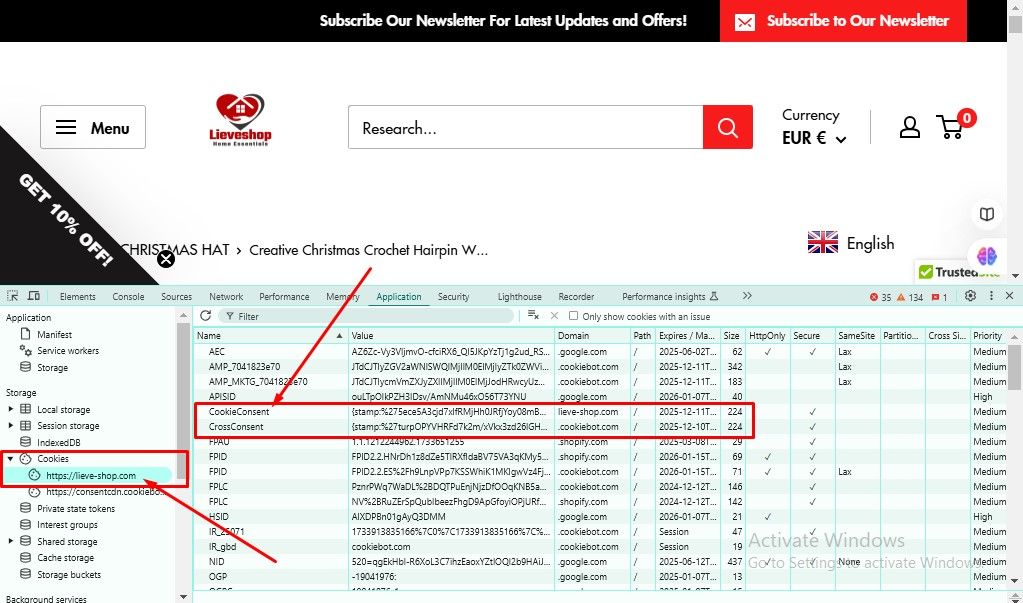Clear all cookies with filter icon
Image resolution: width=1023 pixels, height=603 pixels.
click(x=534, y=316)
